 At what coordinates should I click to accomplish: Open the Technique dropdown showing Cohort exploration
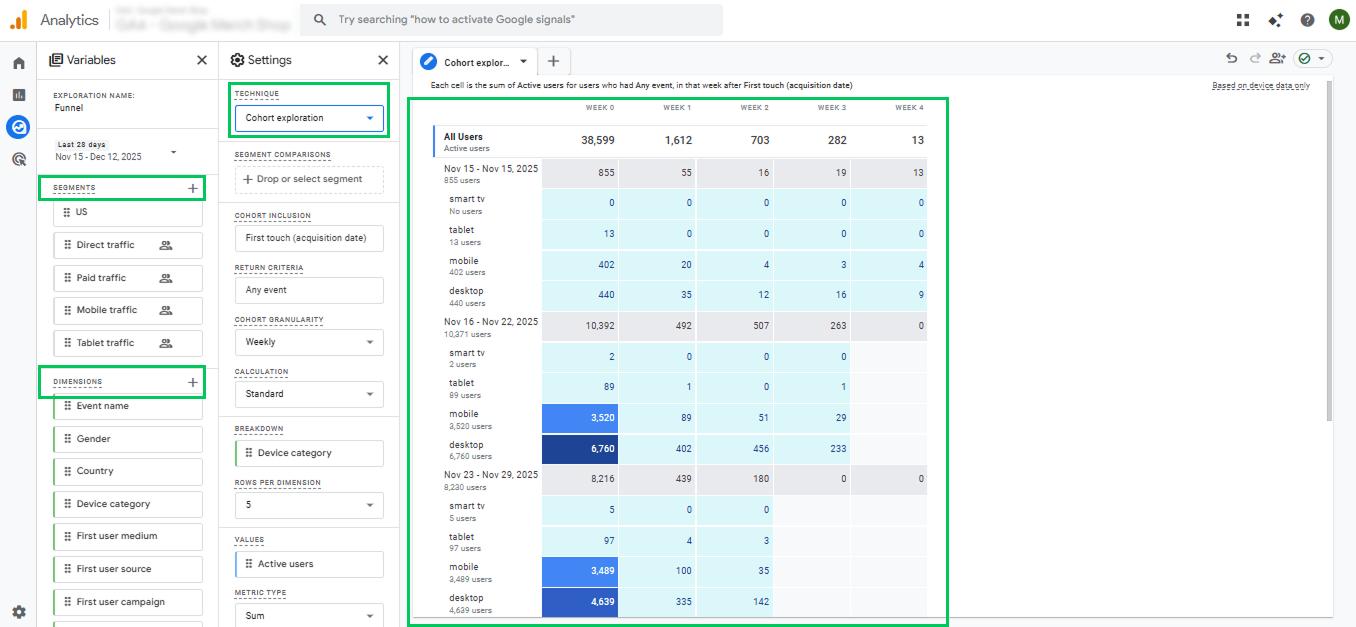pos(309,118)
